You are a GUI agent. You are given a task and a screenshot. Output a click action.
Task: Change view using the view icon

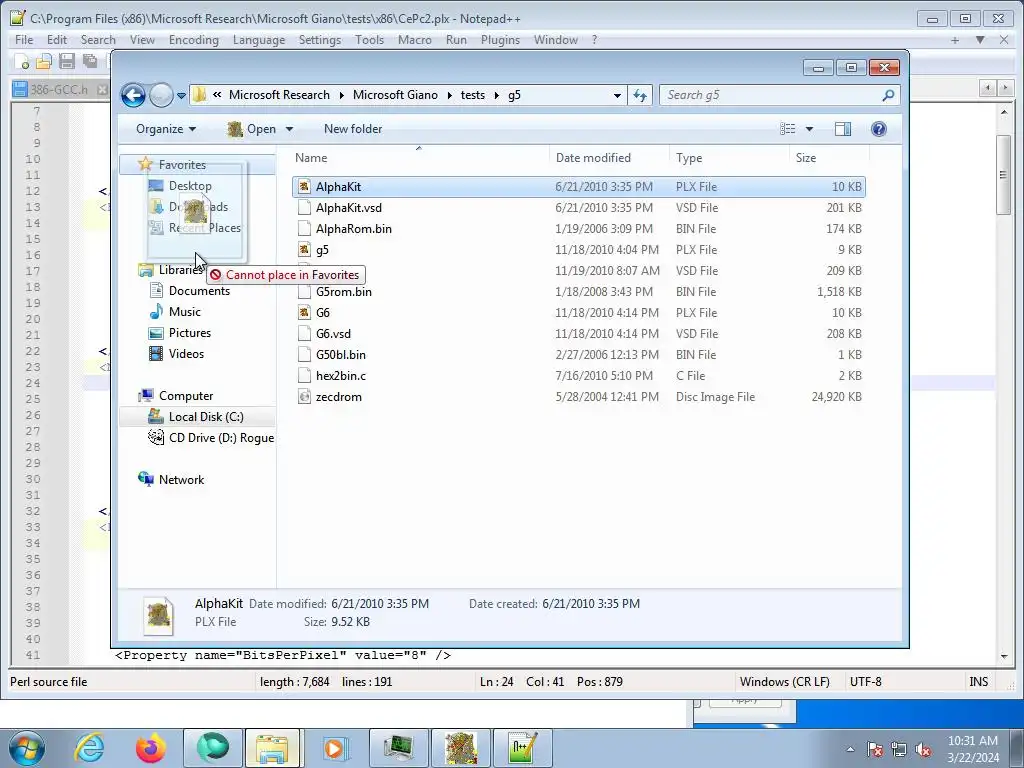click(x=788, y=129)
